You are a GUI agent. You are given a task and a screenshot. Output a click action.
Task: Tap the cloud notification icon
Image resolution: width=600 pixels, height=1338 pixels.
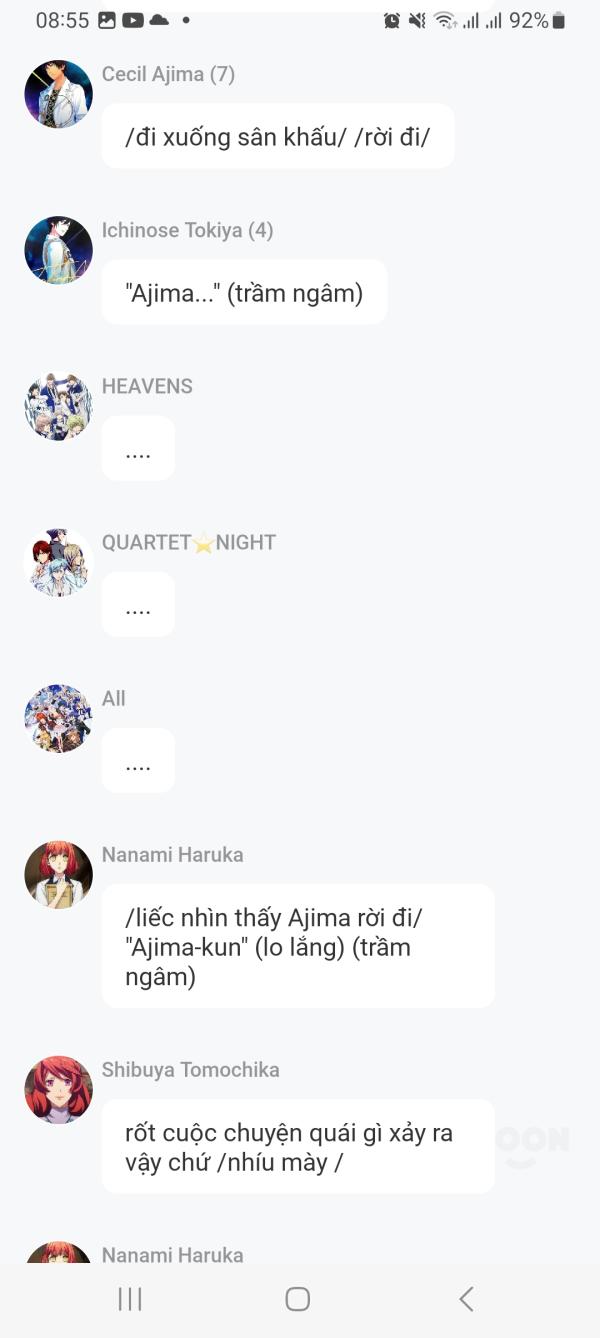(159, 20)
